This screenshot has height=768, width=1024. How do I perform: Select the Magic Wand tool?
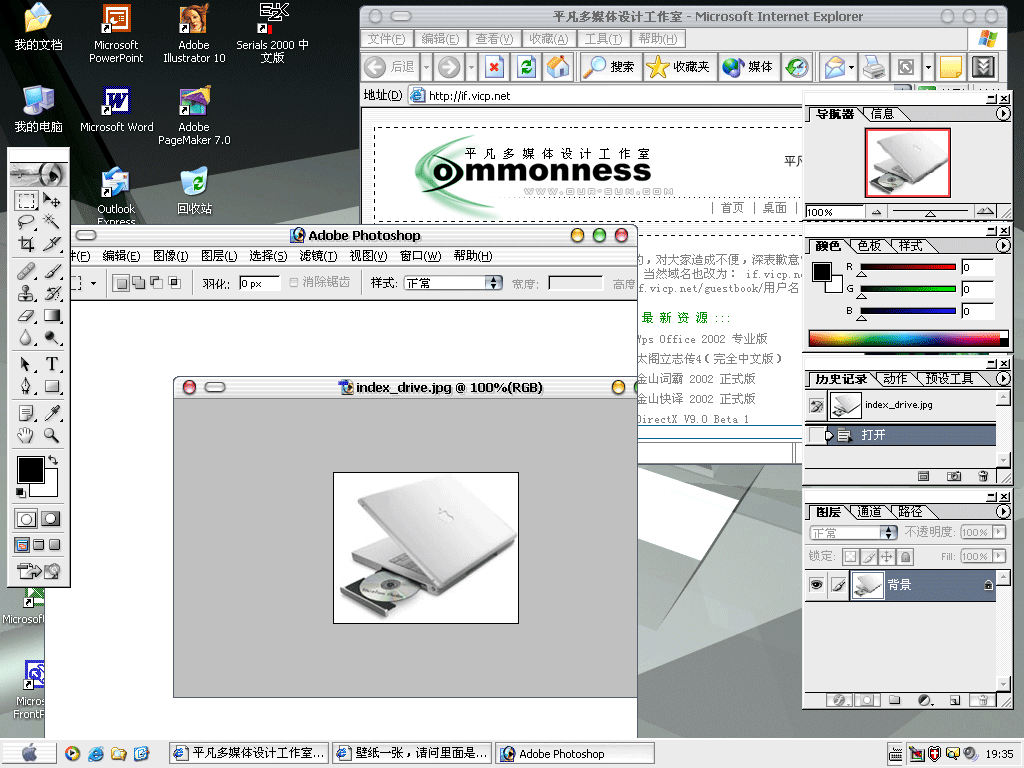[52, 222]
